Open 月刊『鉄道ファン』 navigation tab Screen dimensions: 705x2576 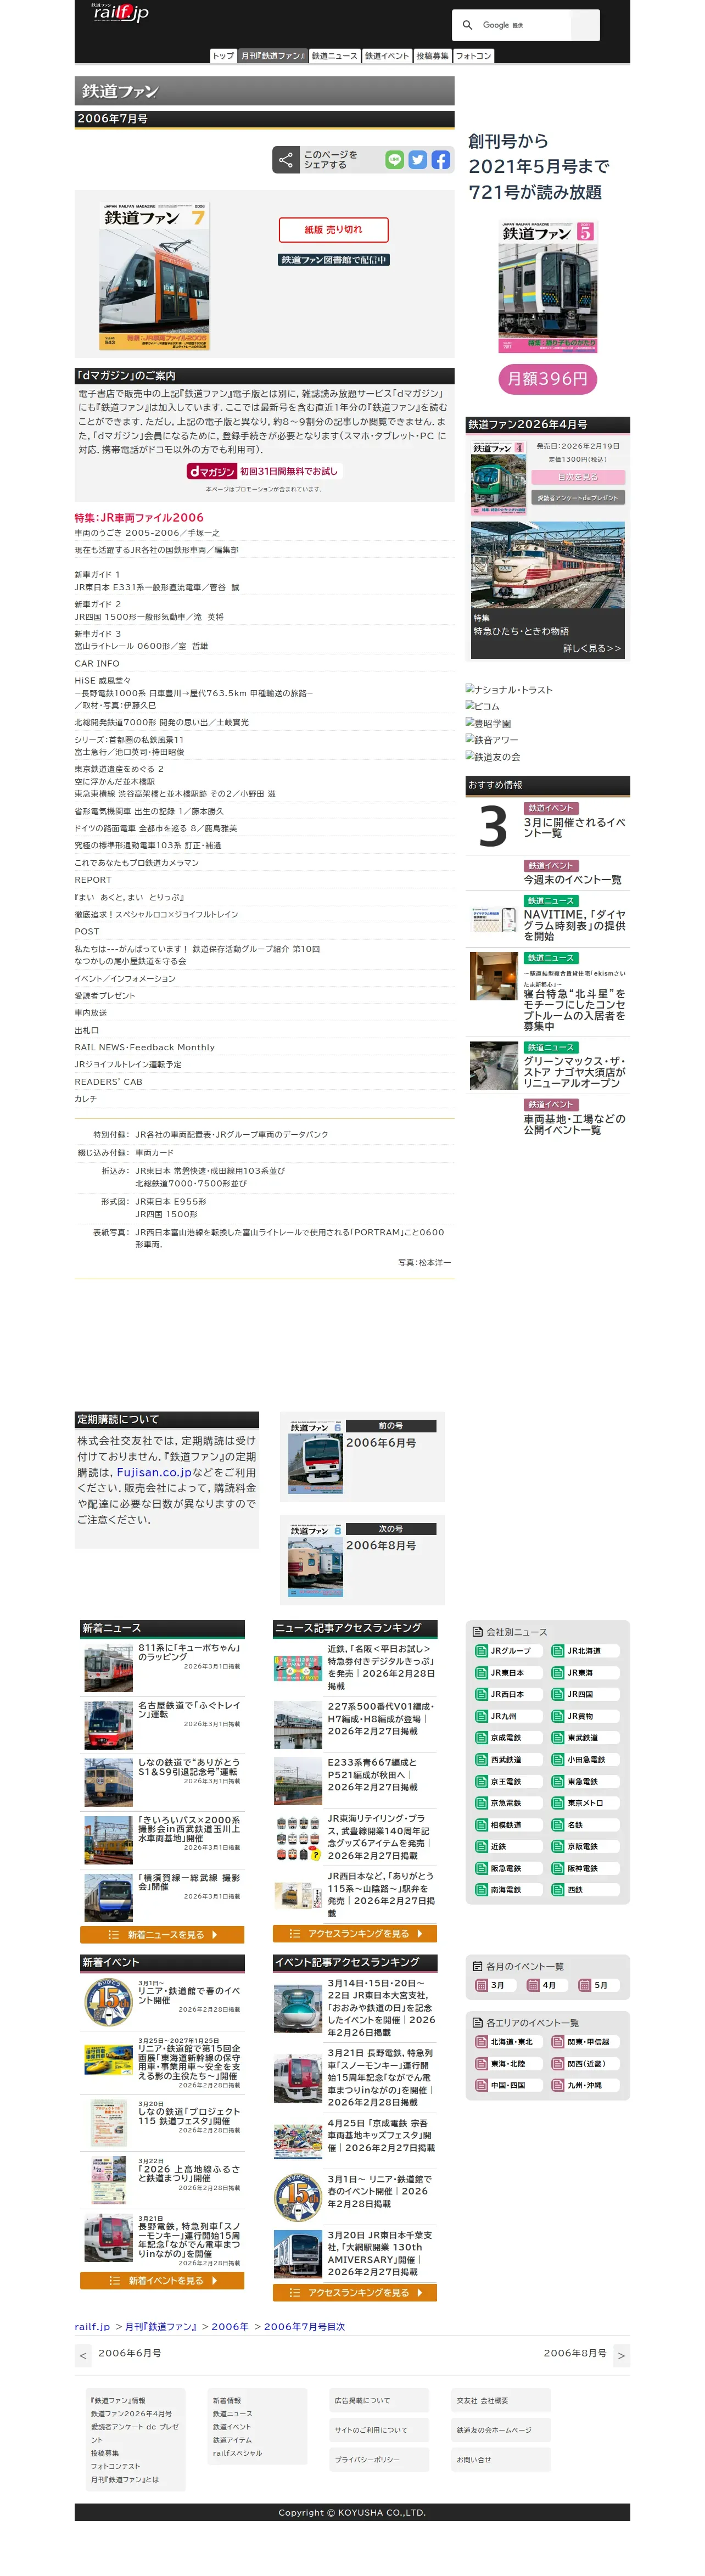click(x=273, y=56)
